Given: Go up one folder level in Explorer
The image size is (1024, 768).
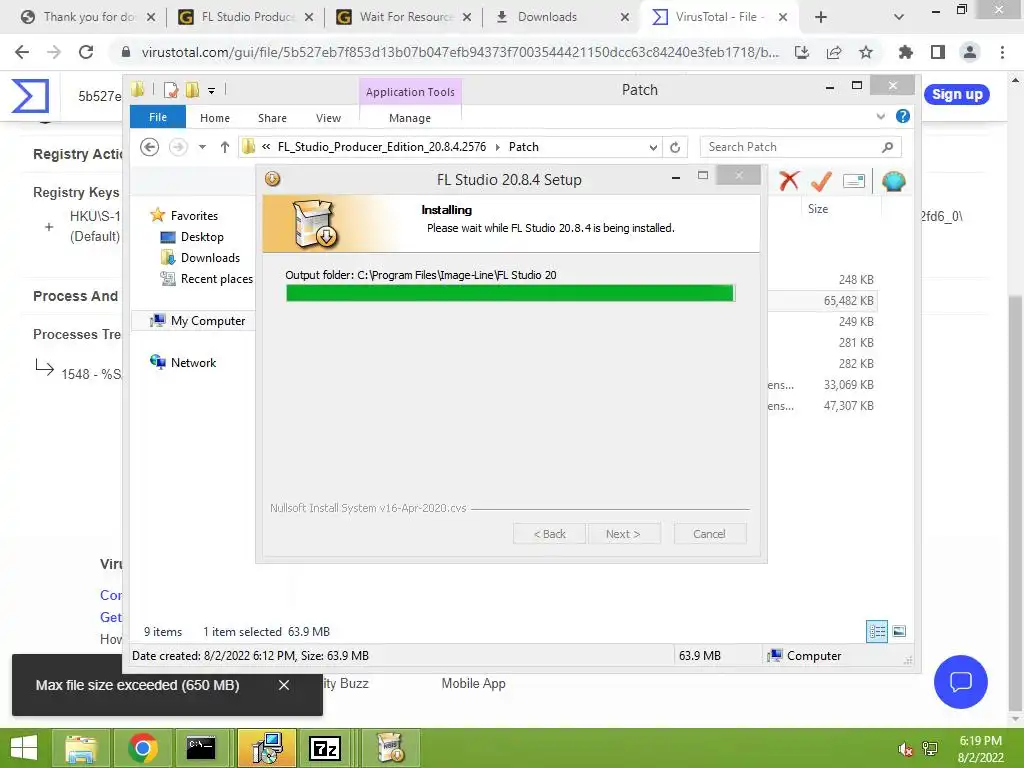Looking at the screenshot, I should (x=225, y=147).
